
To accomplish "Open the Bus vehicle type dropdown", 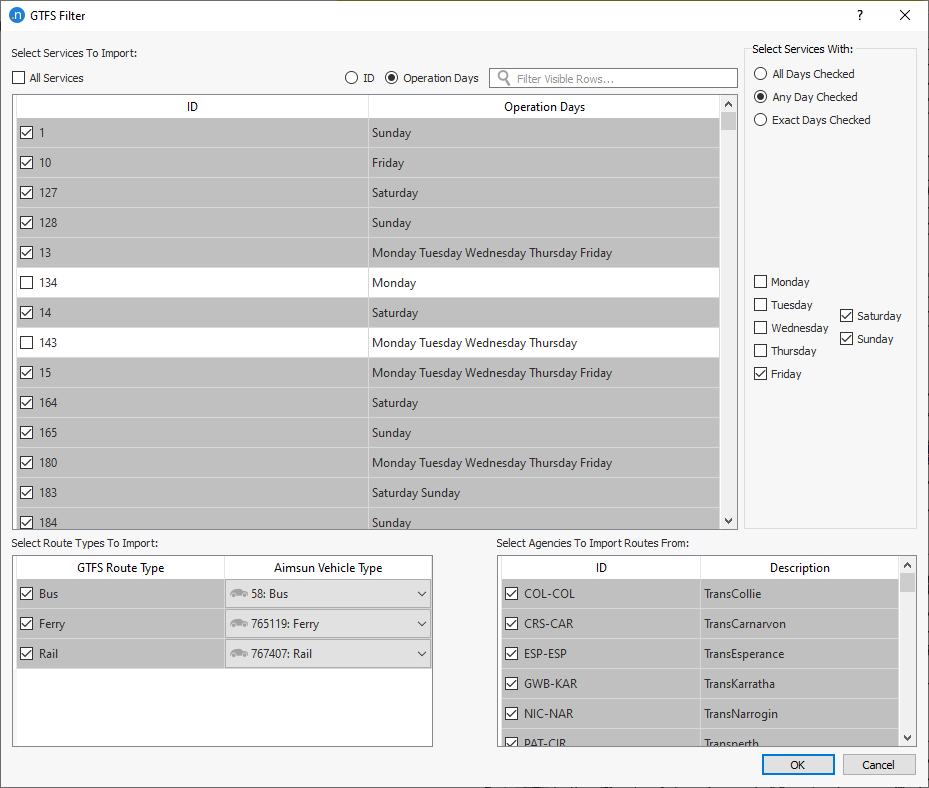I will coord(421,593).
